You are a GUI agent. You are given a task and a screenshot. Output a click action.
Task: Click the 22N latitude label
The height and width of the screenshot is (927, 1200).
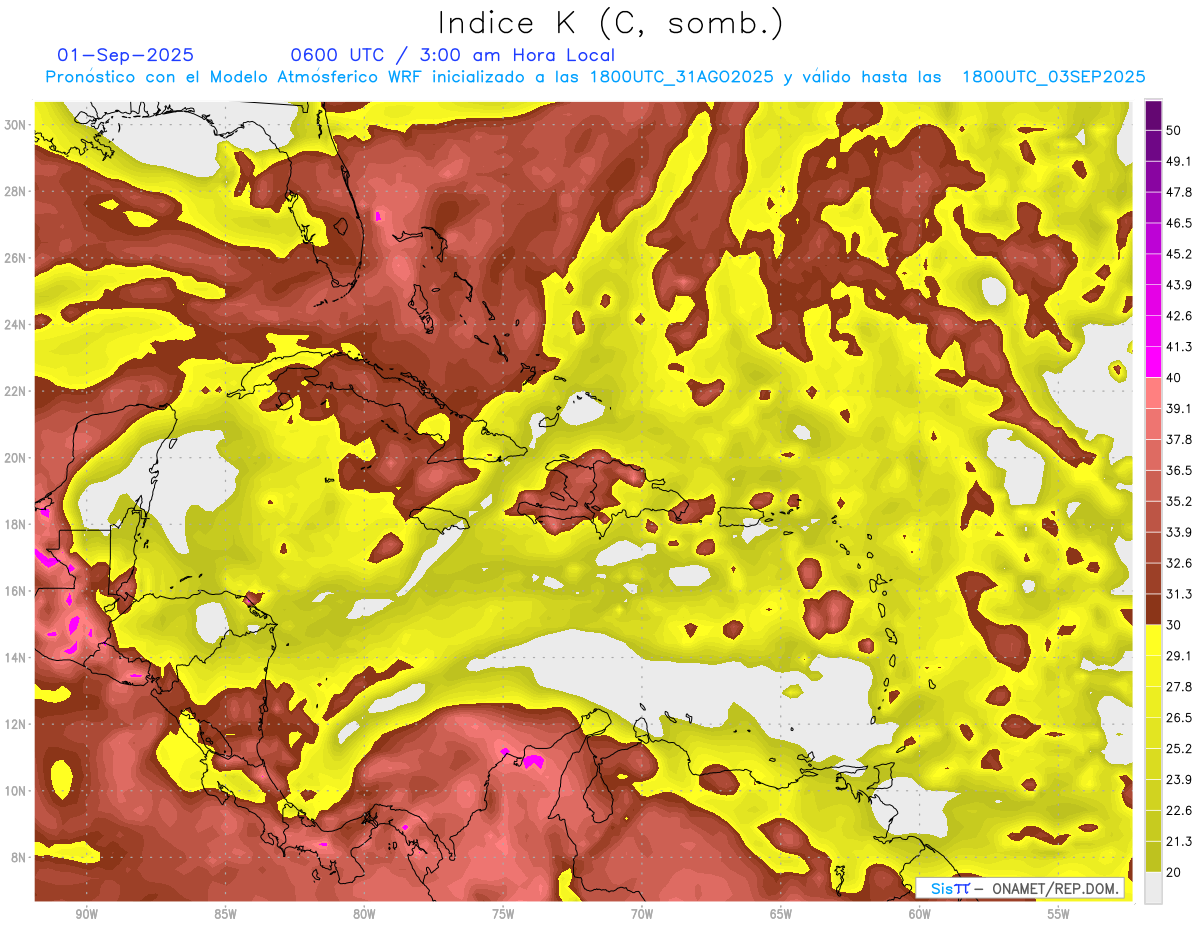tap(16, 391)
